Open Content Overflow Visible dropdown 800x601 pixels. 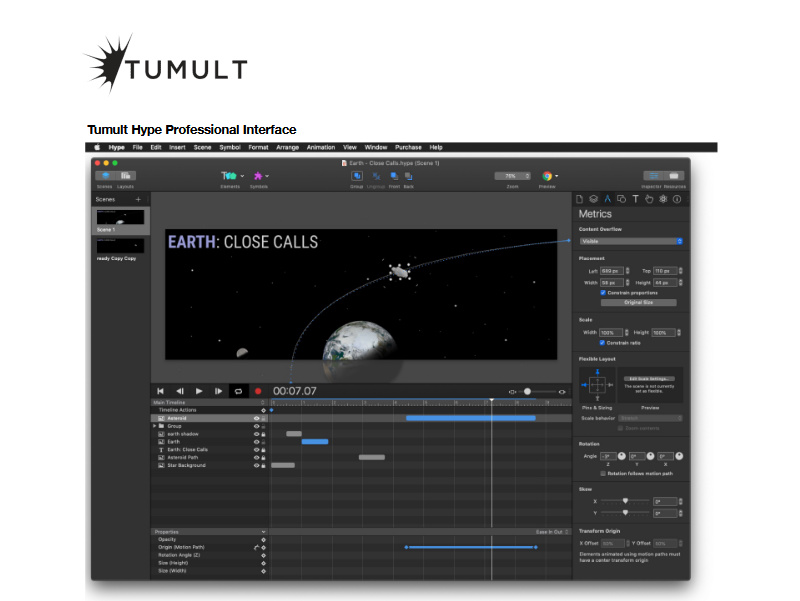pyautogui.click(x=631, y=241)
